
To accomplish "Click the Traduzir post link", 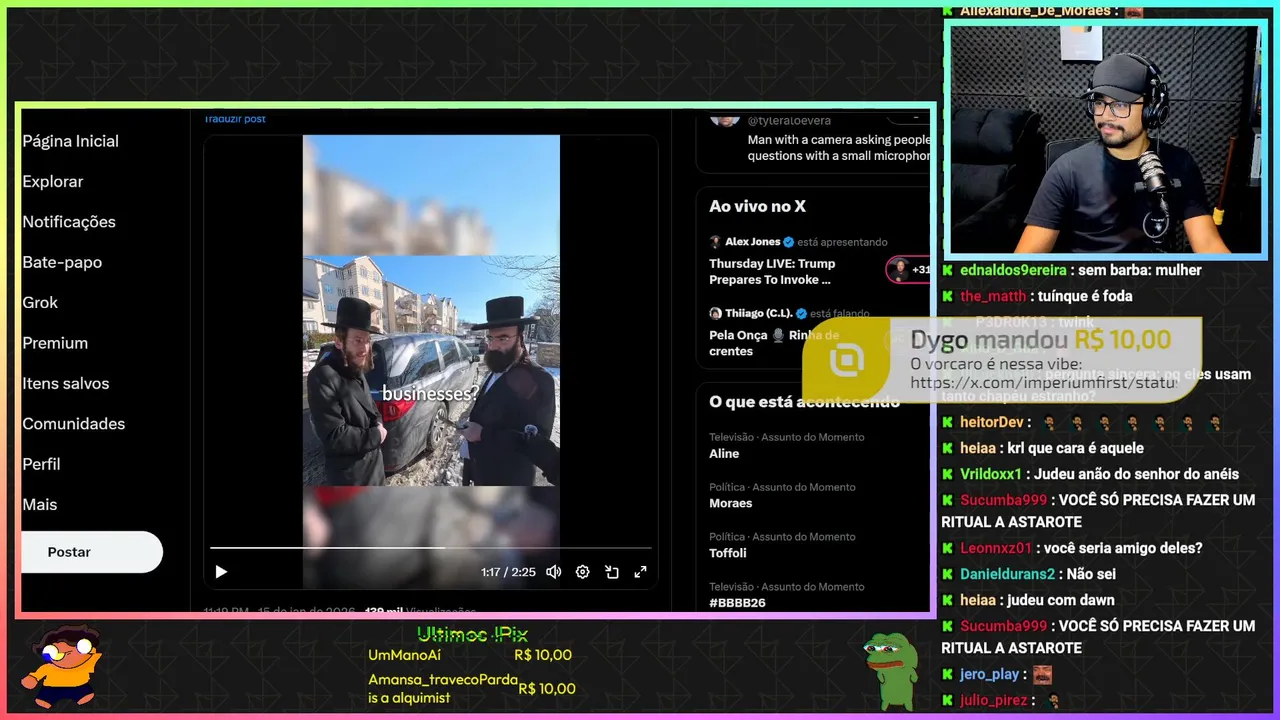I will [235, 119].
